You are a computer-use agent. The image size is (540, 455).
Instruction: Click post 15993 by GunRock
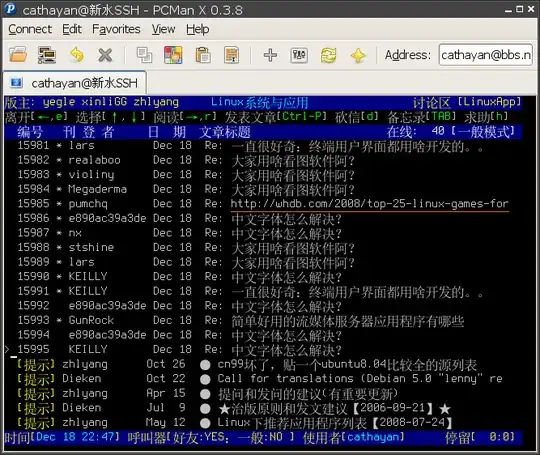point(263,320)
